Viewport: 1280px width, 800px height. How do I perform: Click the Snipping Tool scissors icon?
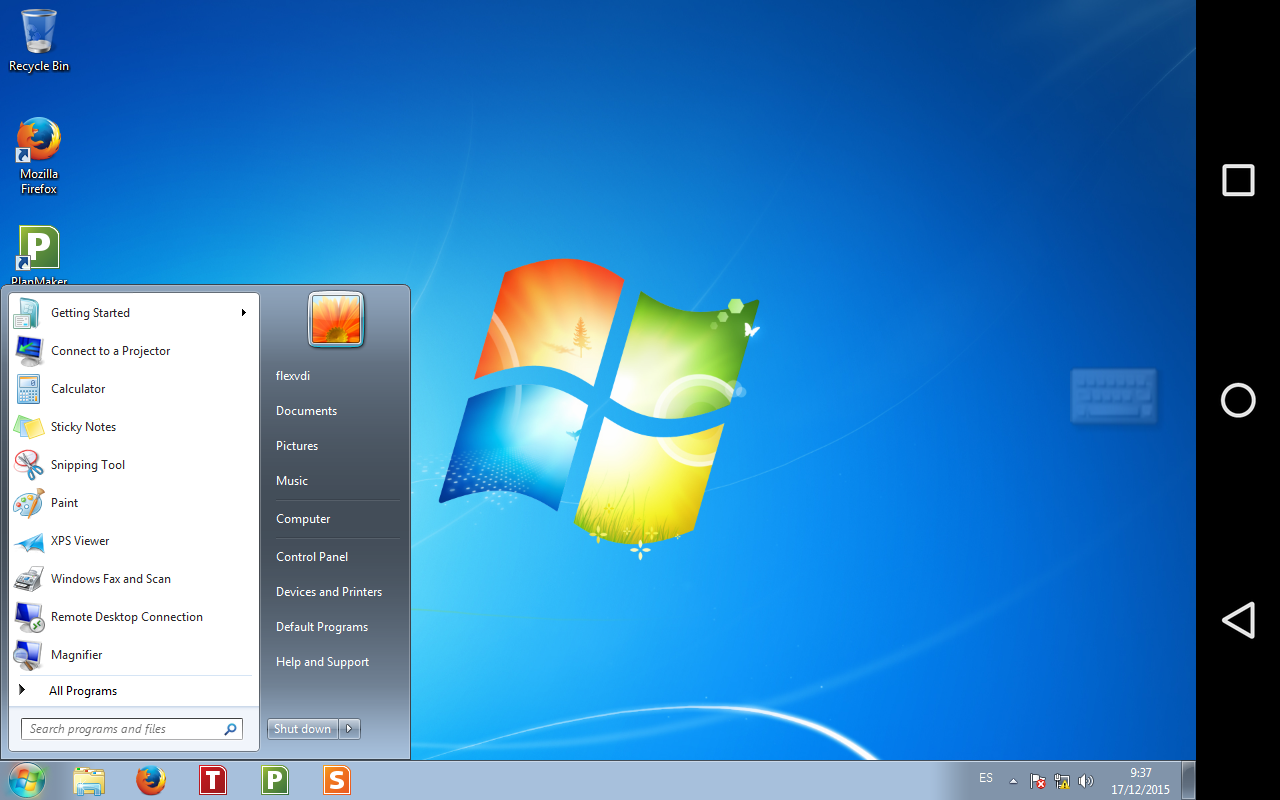27,465
